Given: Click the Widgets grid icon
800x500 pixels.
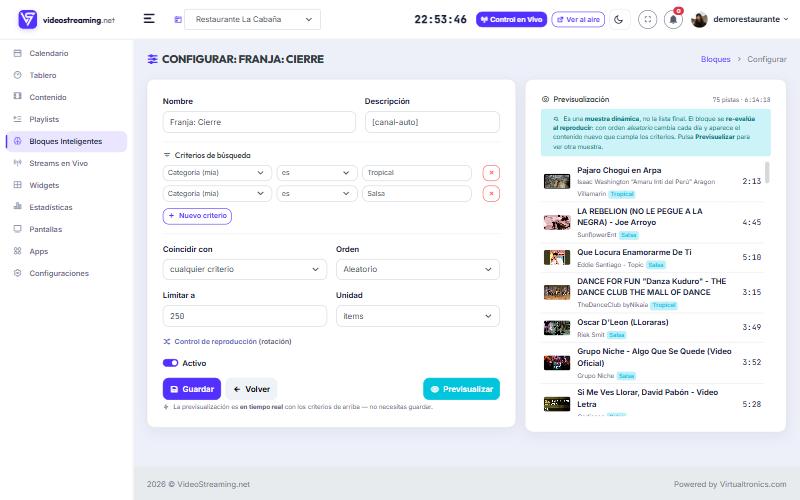Looking at the screenshot, I should 18,185.
